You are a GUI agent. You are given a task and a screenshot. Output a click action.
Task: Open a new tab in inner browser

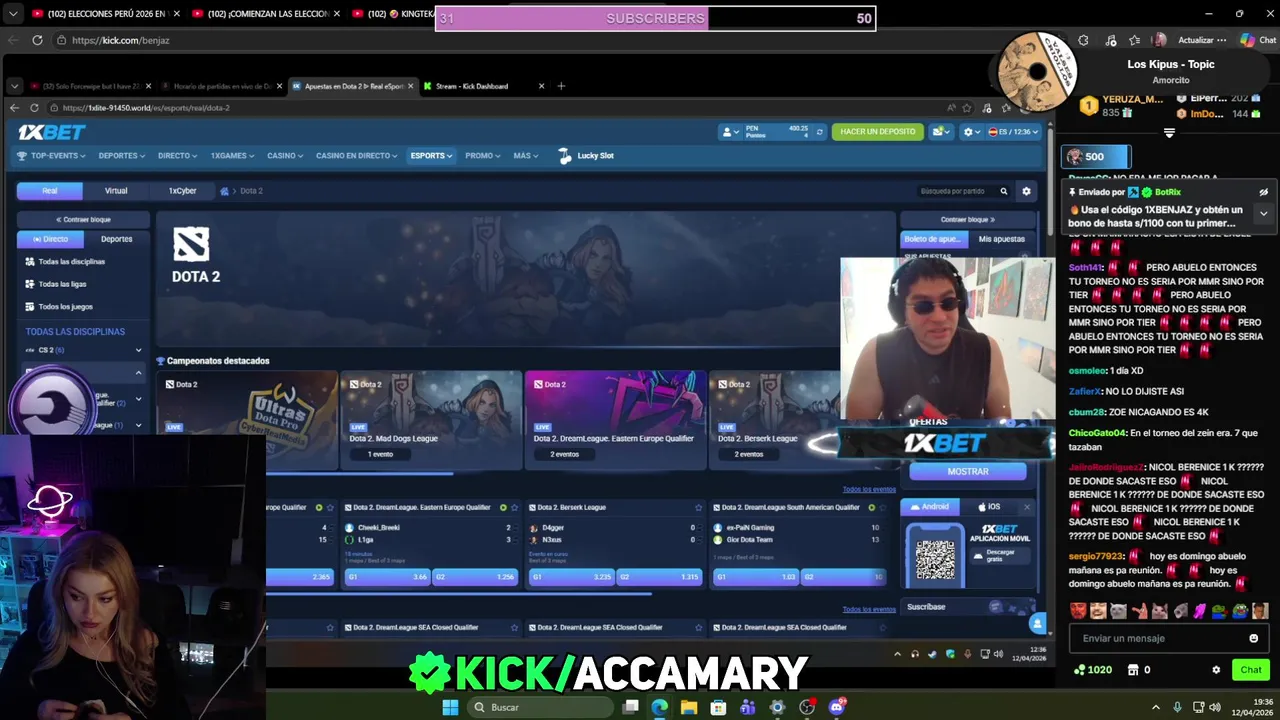pyautogui.click(x=561, y=86)
